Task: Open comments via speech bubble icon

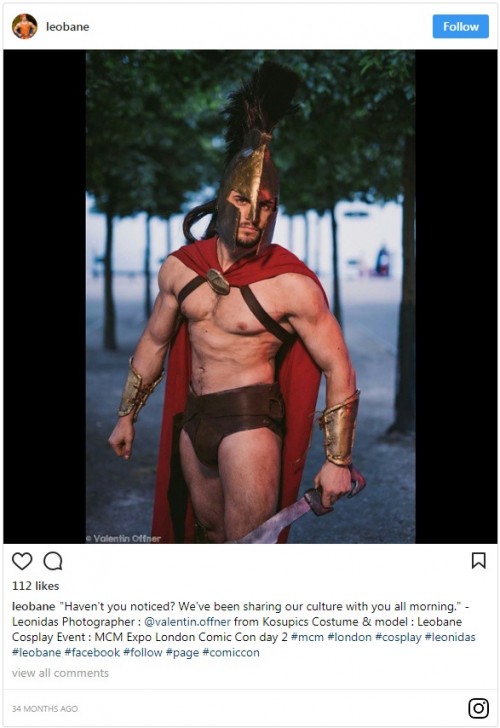Action: (x=53, y=561)
